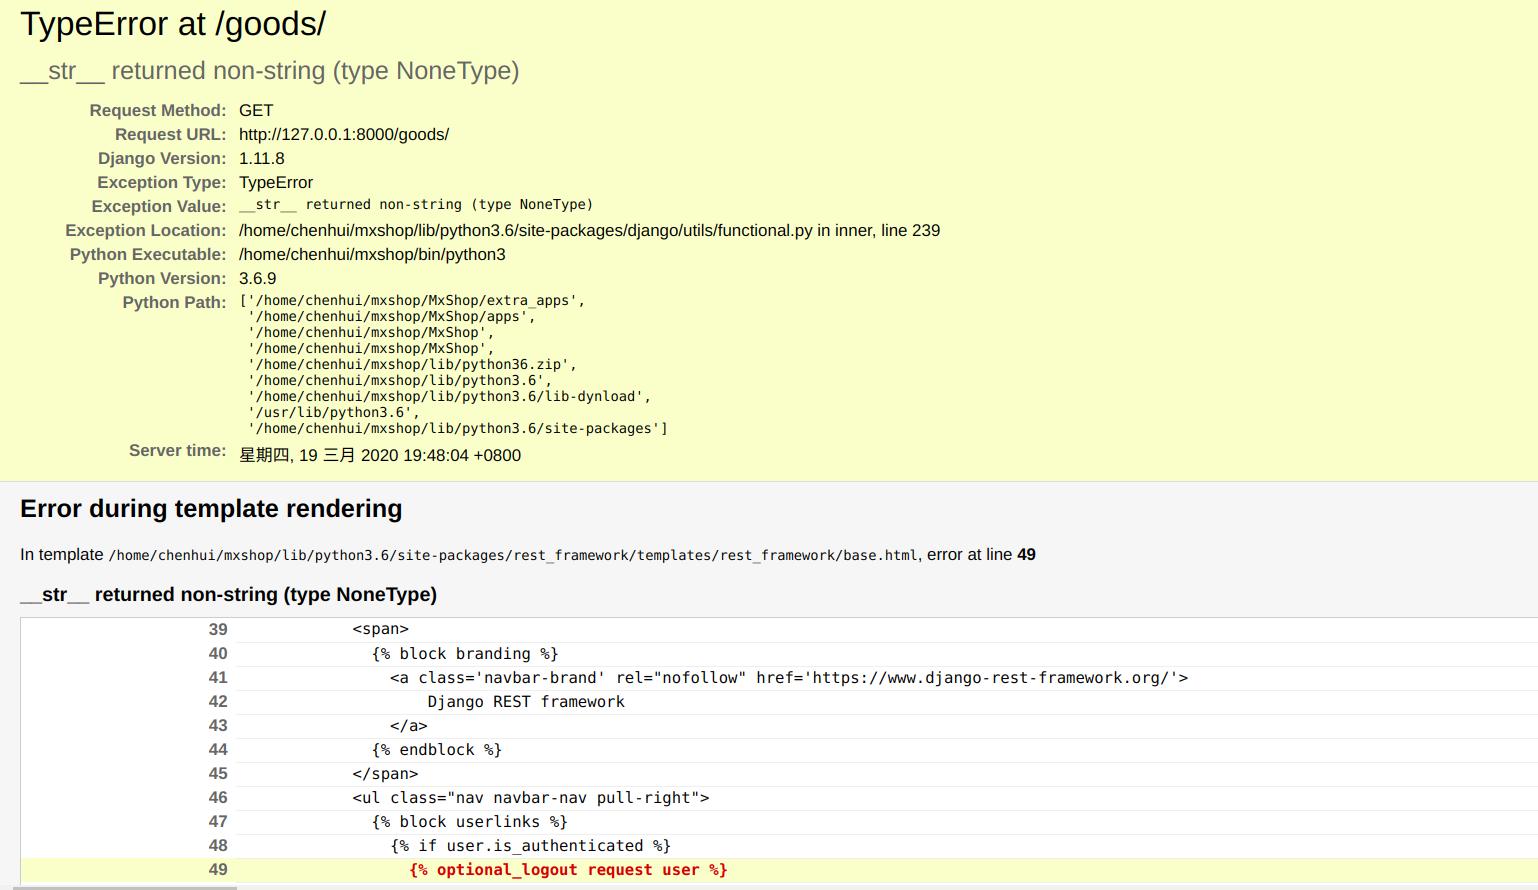
Task: Click source line 40 'block branding'
Action: (x=465, y=654)
